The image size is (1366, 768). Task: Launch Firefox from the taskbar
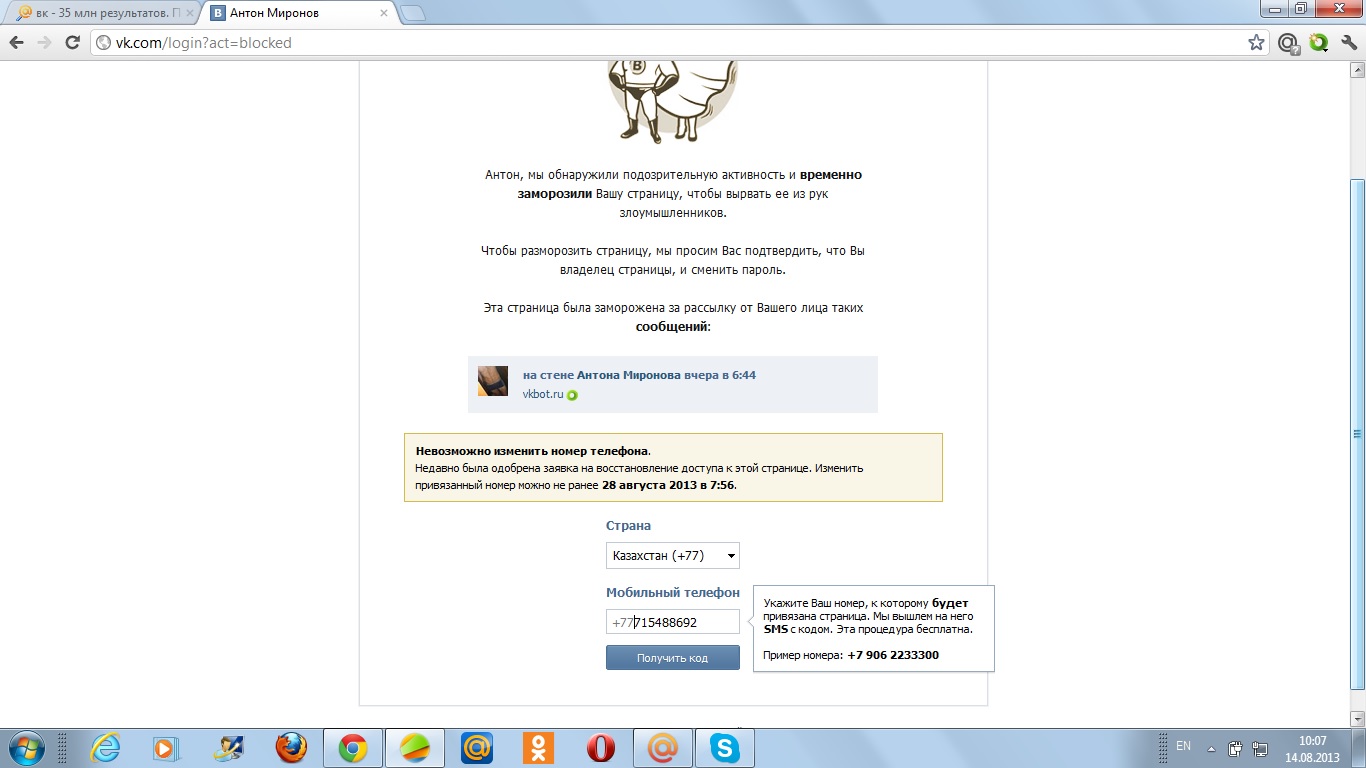pyautogui.click(x=291, y=748)
